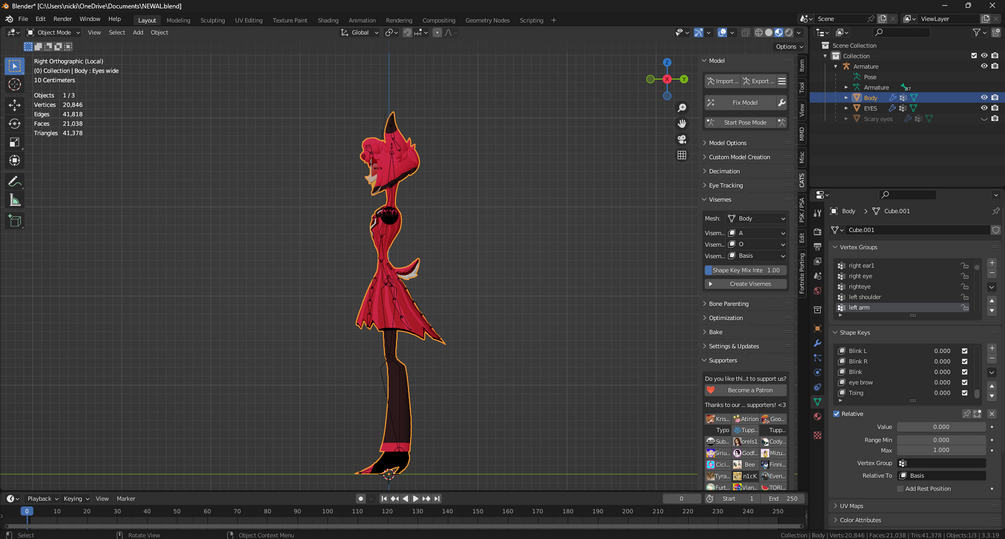Toggle Collection visibility eye icon
Screen dimensions: 1005x539
pos(984,56)
